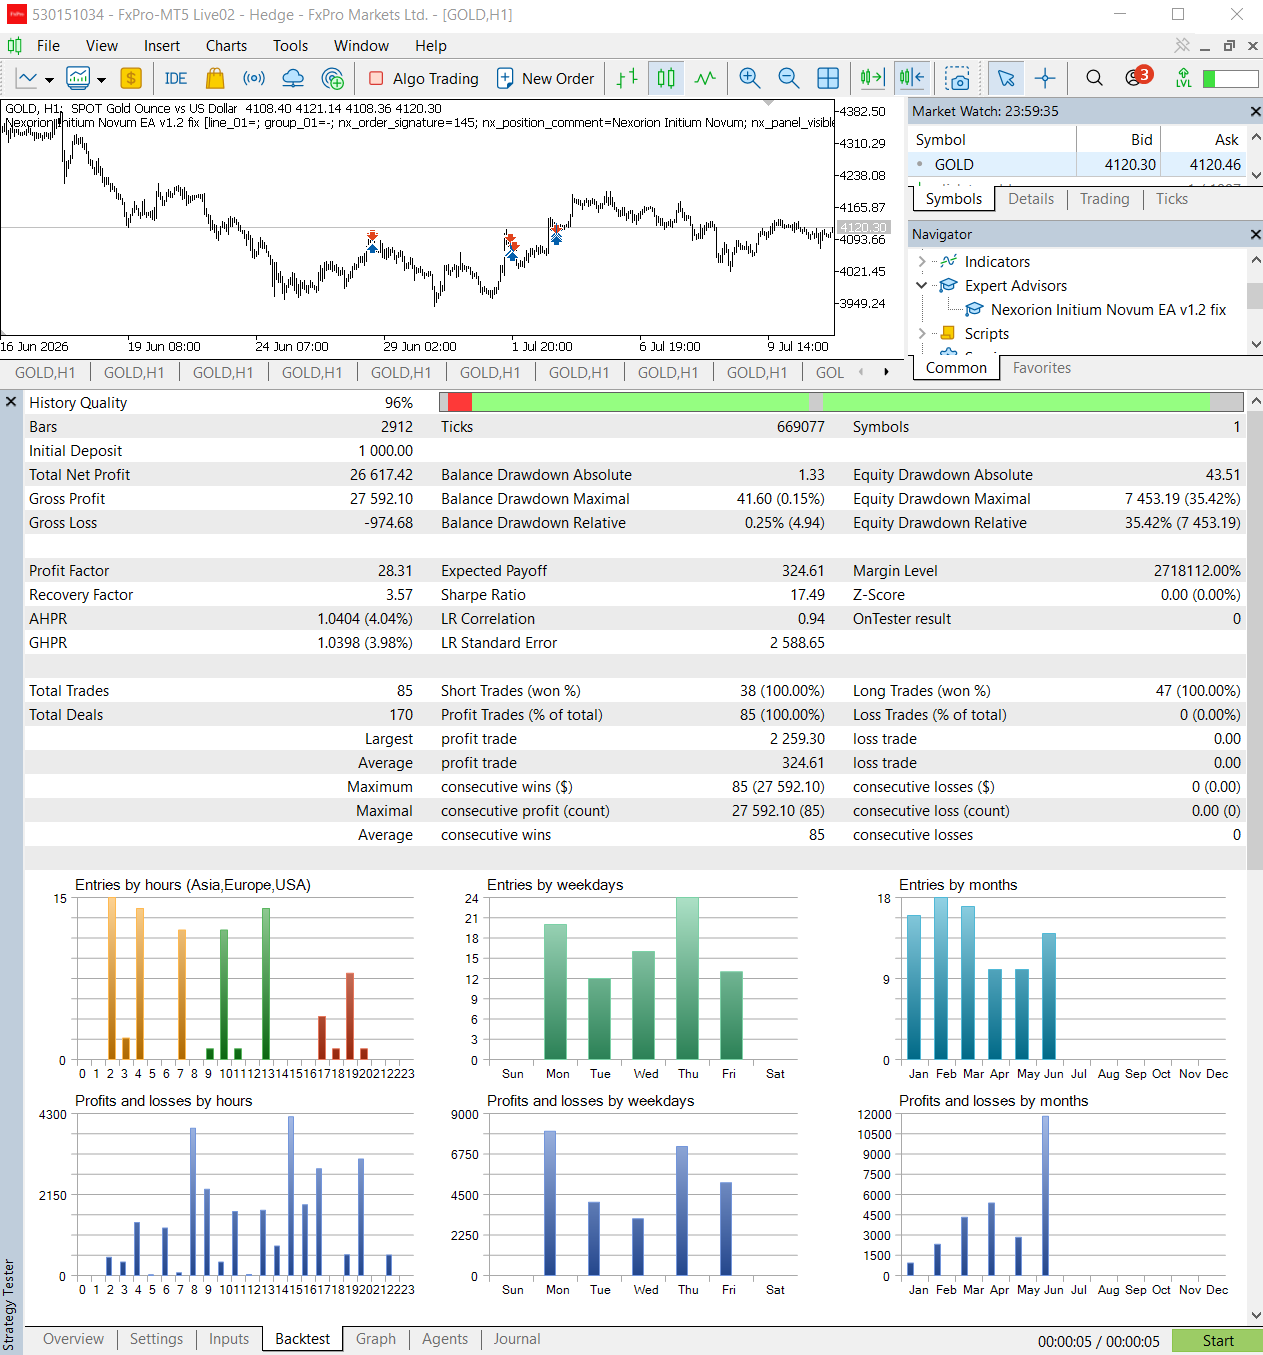
Task: Open the Inputs tab in tester
Action: (229, 1339)
